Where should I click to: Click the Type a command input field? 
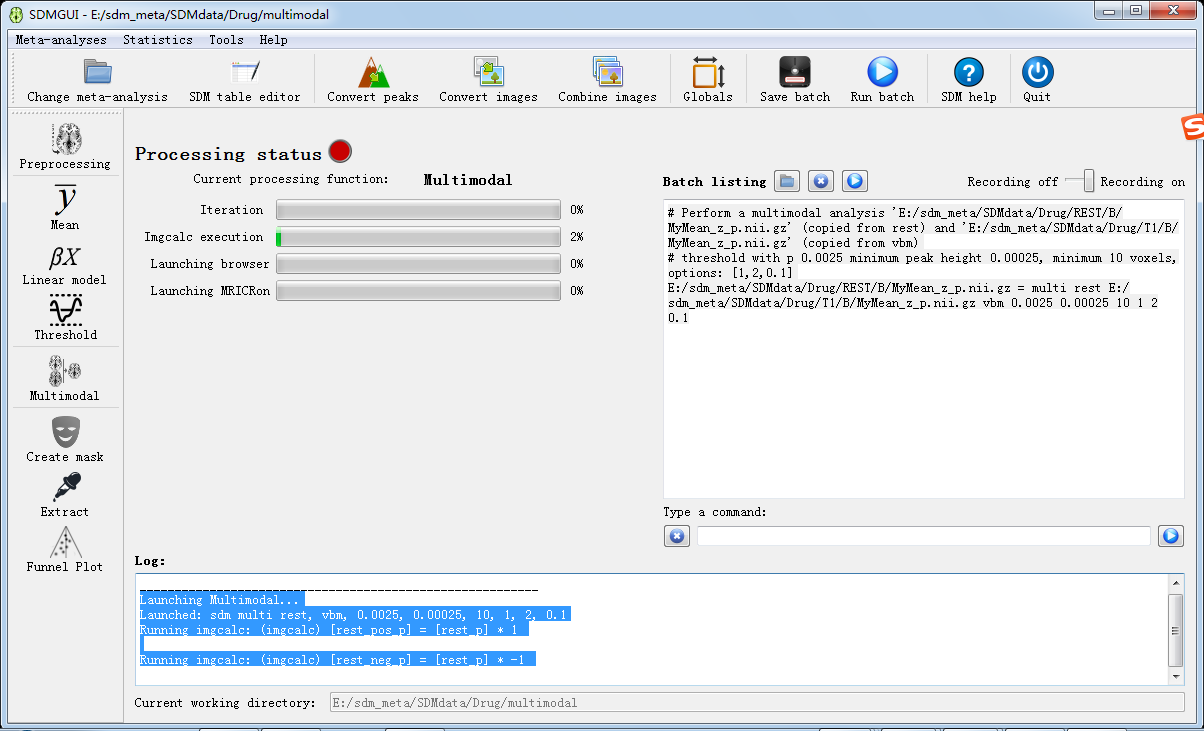923,537
